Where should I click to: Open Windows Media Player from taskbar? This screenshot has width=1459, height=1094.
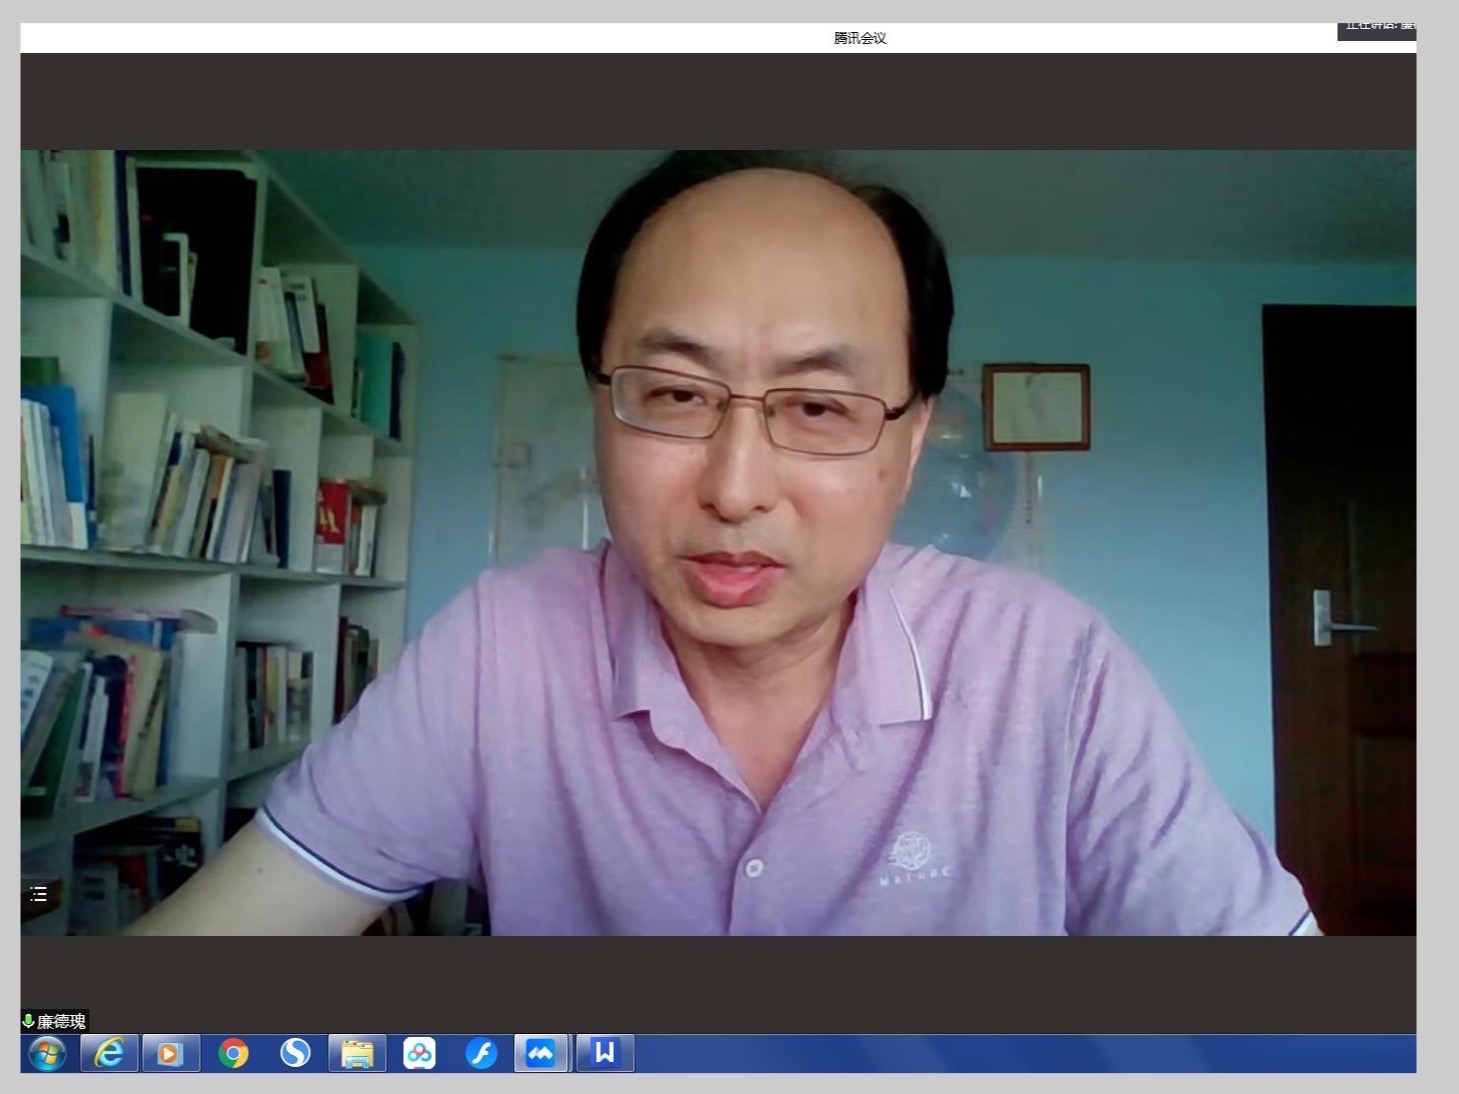(x=170, y=1053)
